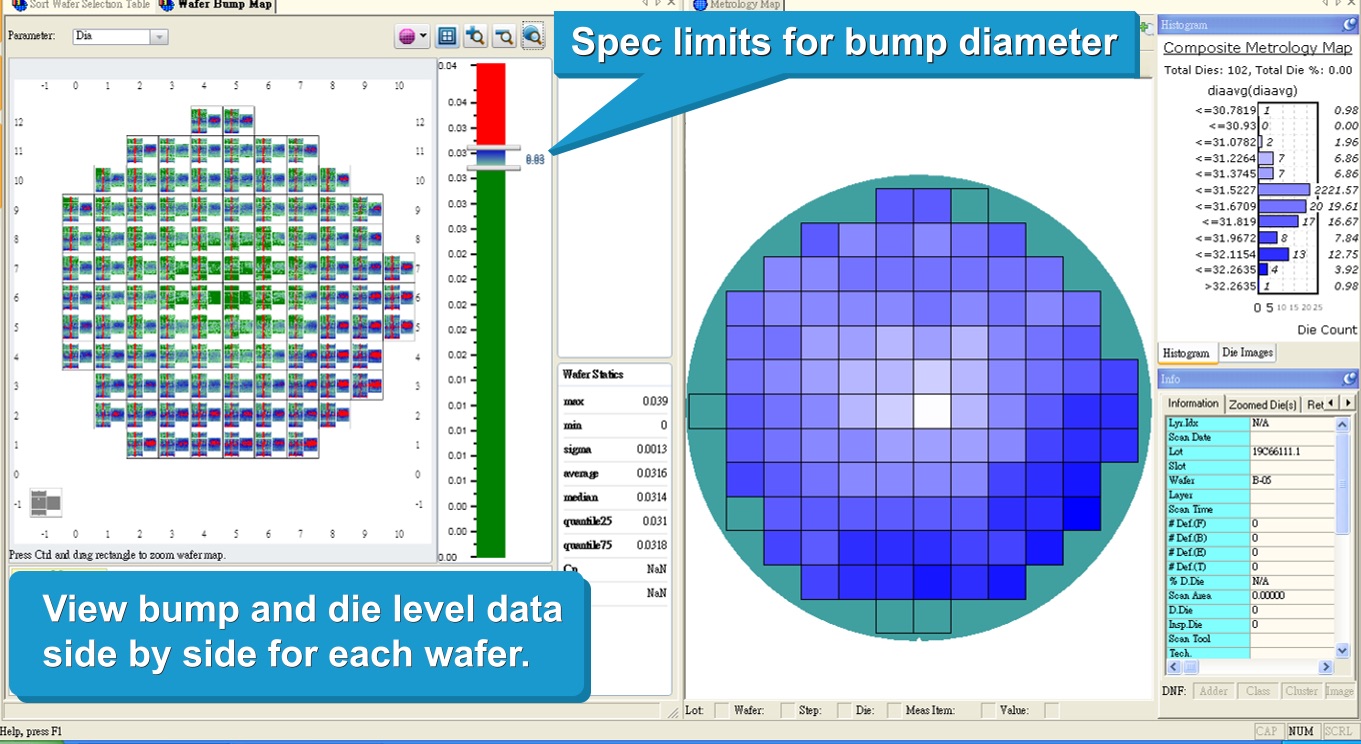The height and width of the screenshot is (744, 1361).
Task: Click the Info table scroll-left arrow
Action: [1175, 667]
